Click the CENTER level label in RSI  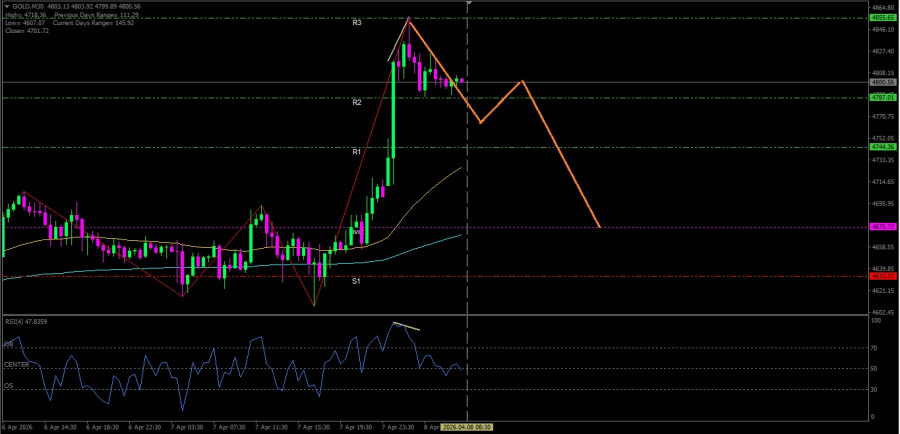click(15, 365)
